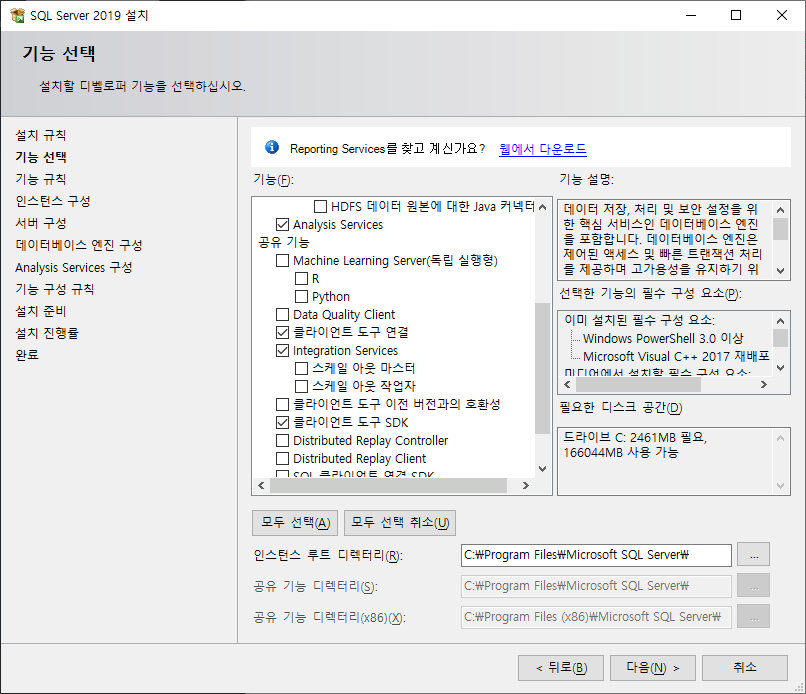
Task: Enable Data Quality Client checkbox
Action: tap(282, 314)
